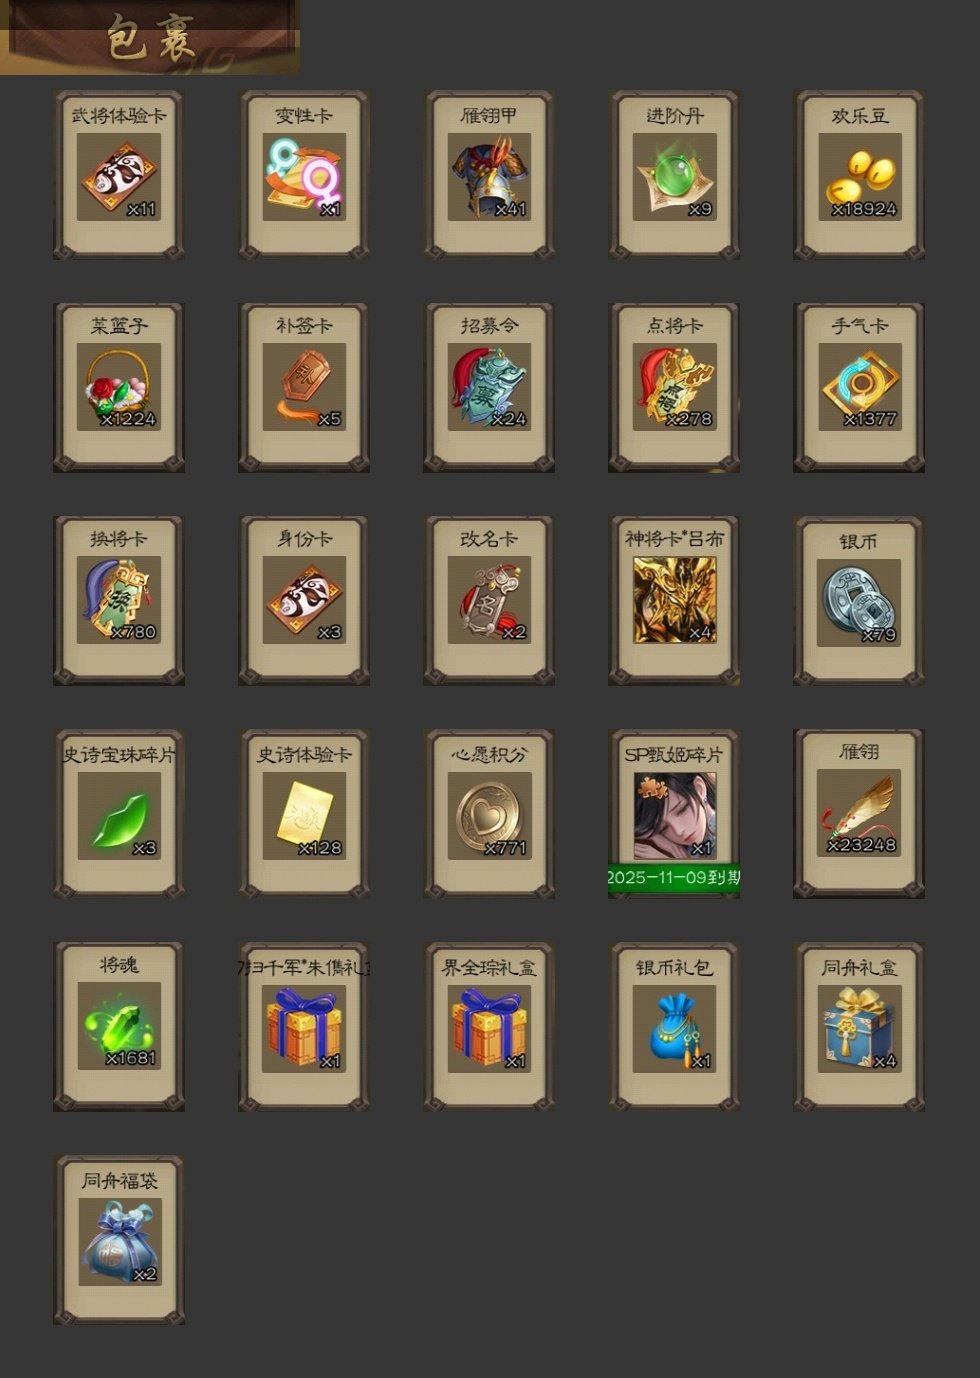This screenshot has height=1378, width=980.
Task: Click the 招募令 recruit token item
Action: (489, 388)
